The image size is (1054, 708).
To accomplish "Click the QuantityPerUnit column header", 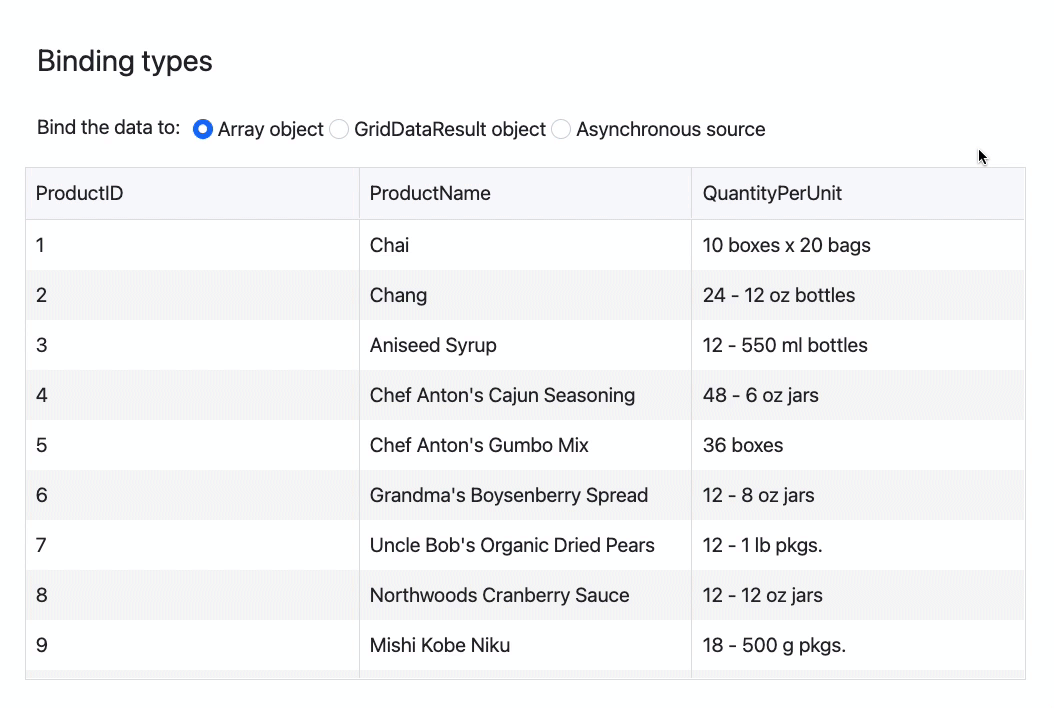I will [772, 193].
